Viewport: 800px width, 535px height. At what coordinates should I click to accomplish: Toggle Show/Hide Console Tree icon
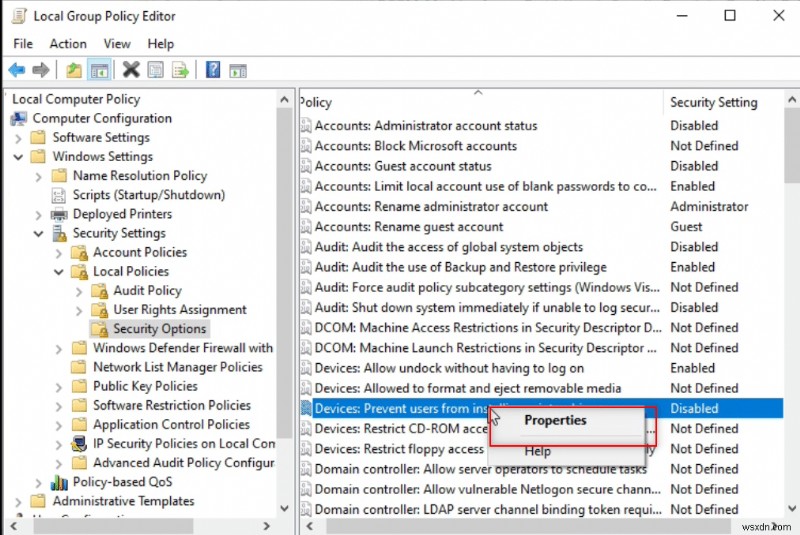click(x=99, y=70)
